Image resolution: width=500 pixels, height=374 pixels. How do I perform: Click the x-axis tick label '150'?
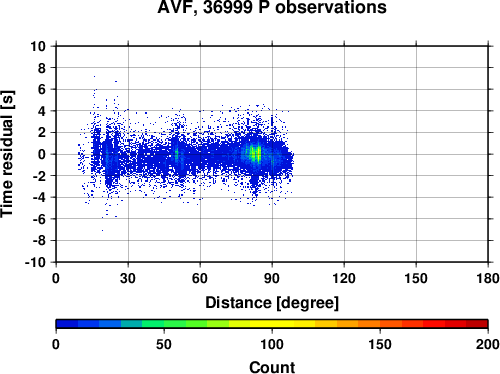[416, 278]
